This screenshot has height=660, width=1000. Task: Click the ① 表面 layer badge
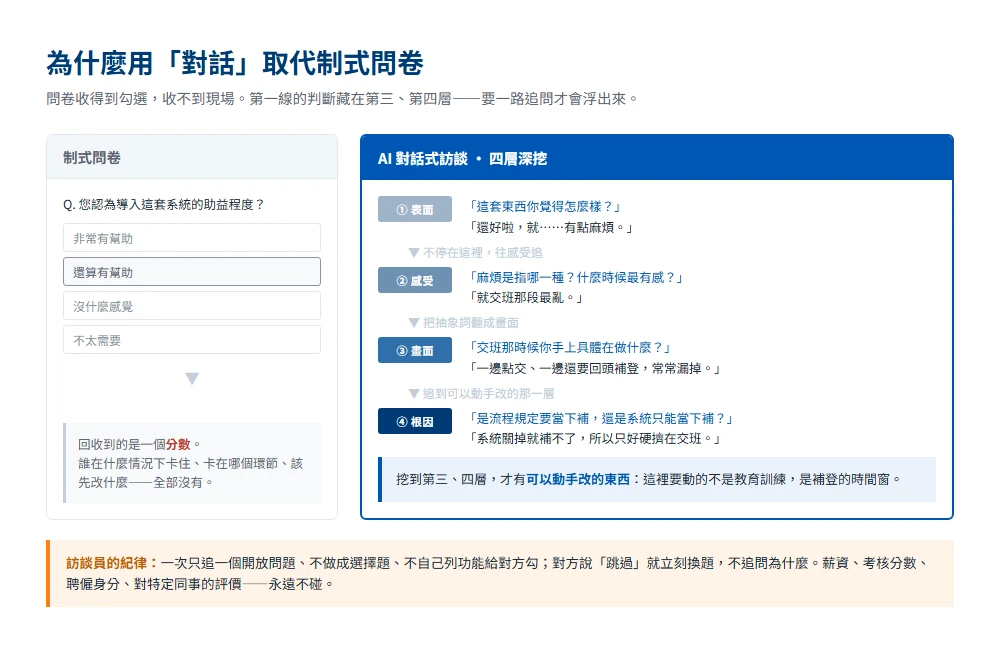coord(415,209)
